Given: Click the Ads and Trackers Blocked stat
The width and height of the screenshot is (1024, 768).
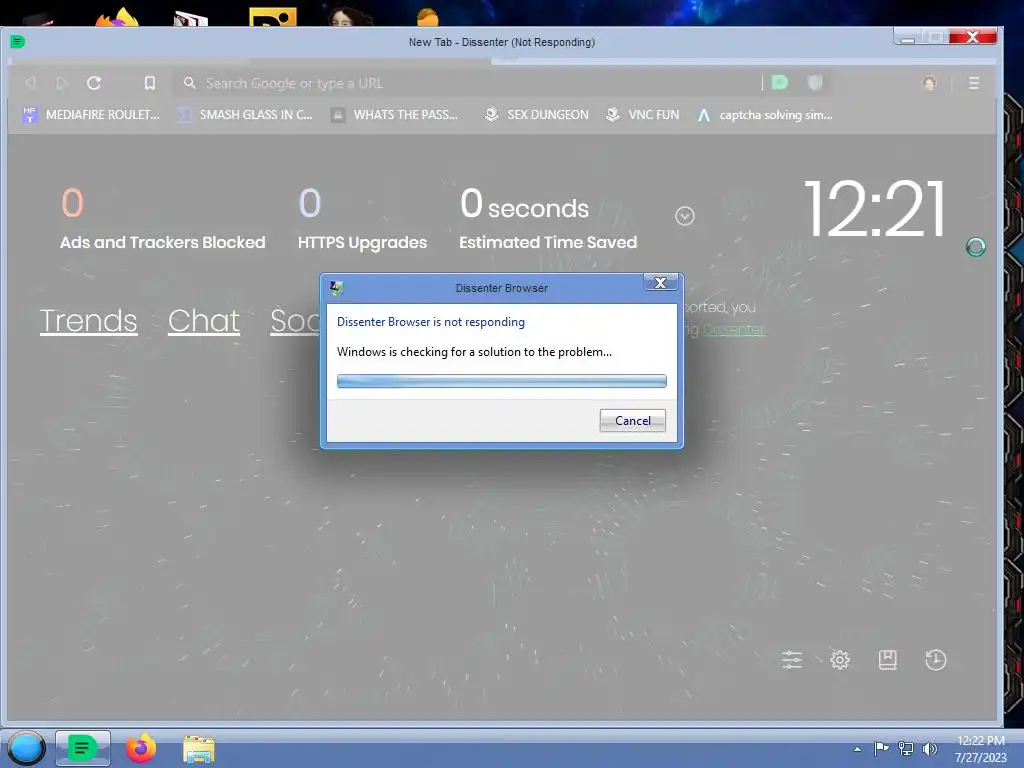Looking at the screenshot, I should tap(163, 219).
